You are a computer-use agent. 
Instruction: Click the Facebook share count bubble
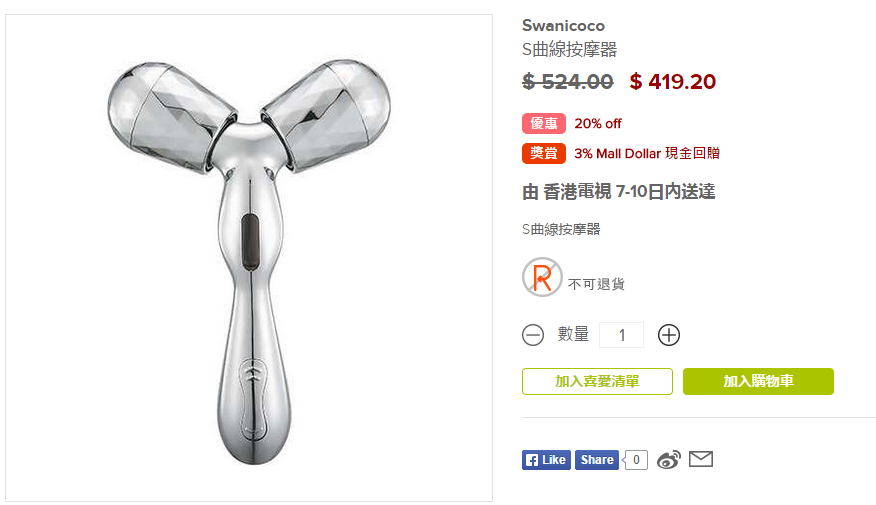635,460
